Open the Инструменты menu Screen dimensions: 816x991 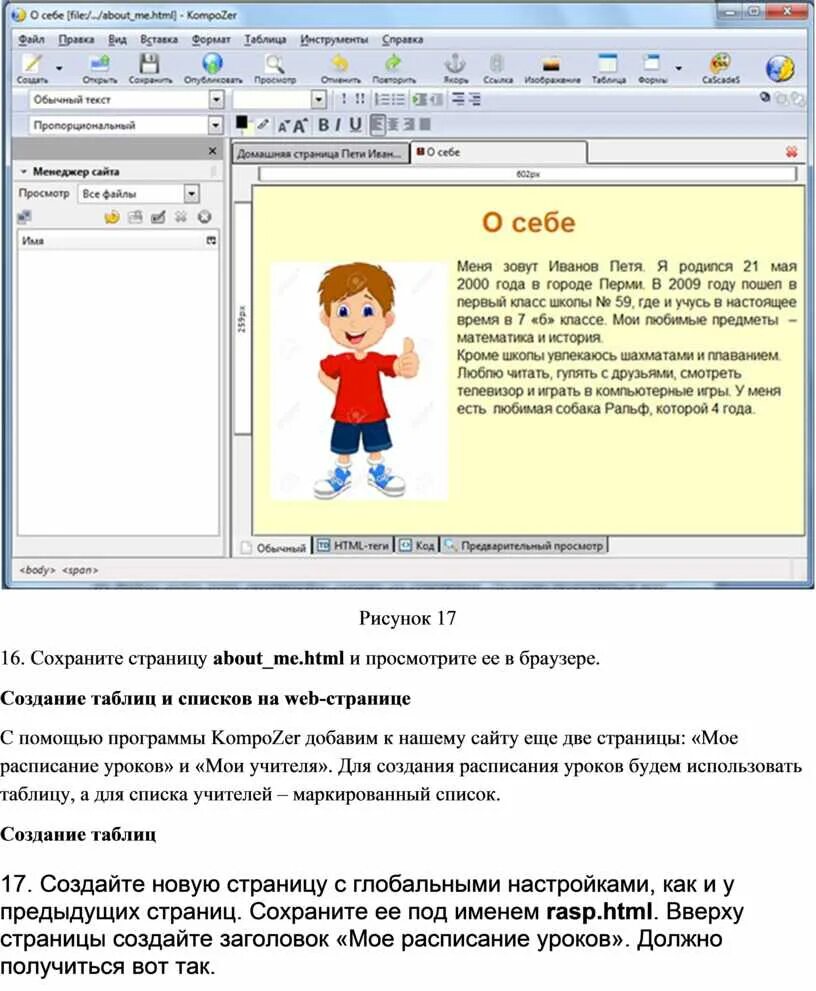[x=334, y=39]
